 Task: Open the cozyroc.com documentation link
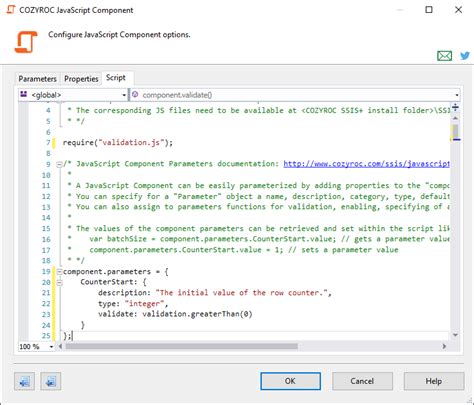point(366,164)
